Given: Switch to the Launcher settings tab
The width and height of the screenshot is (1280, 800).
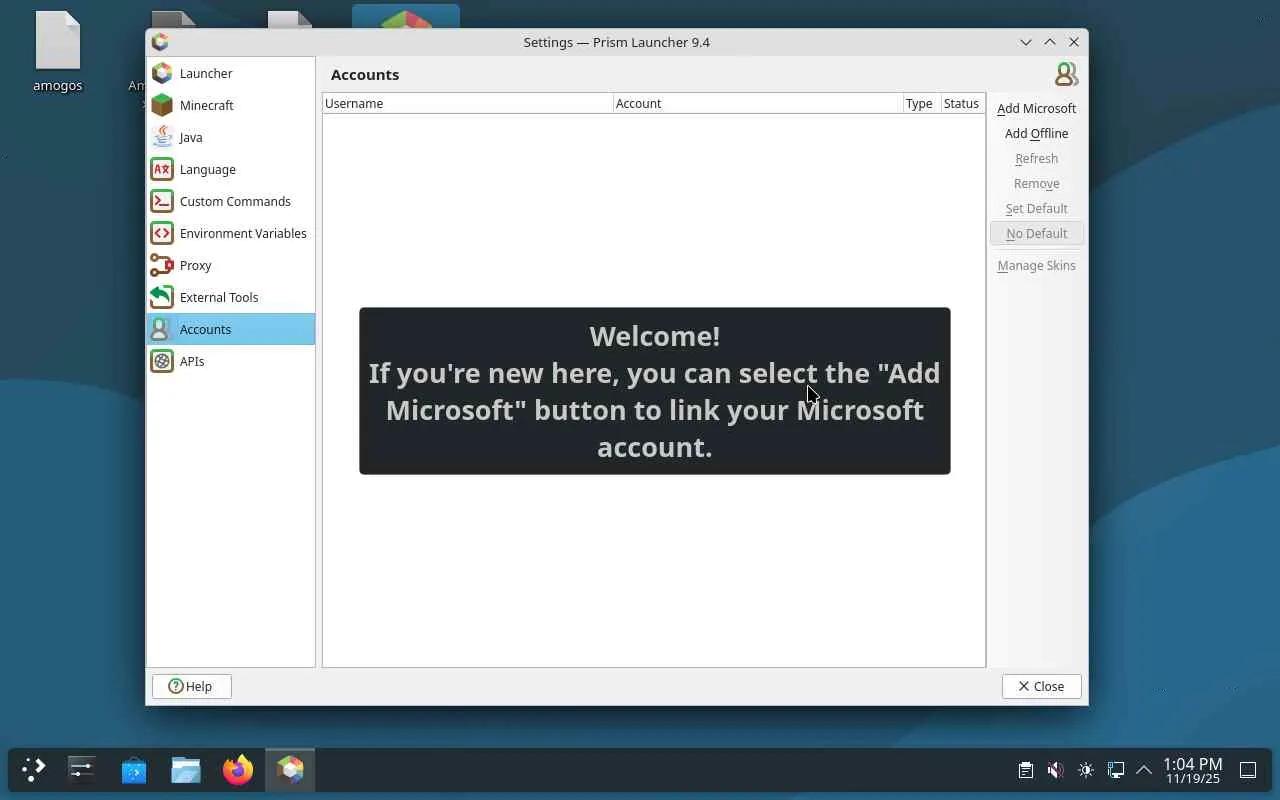Looking at the screenshot, I should (206, 73).
